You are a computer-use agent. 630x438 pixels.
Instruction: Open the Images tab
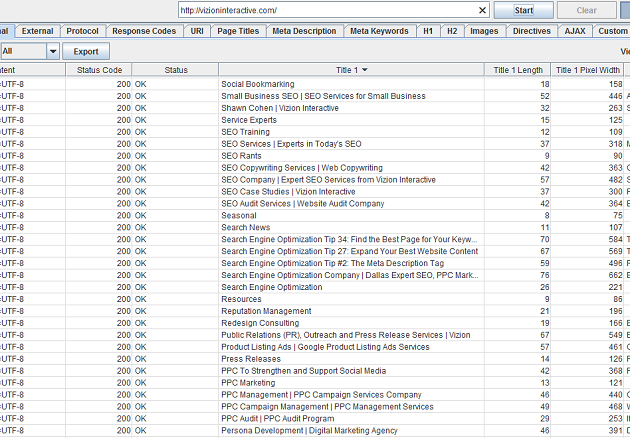point(484,31)
